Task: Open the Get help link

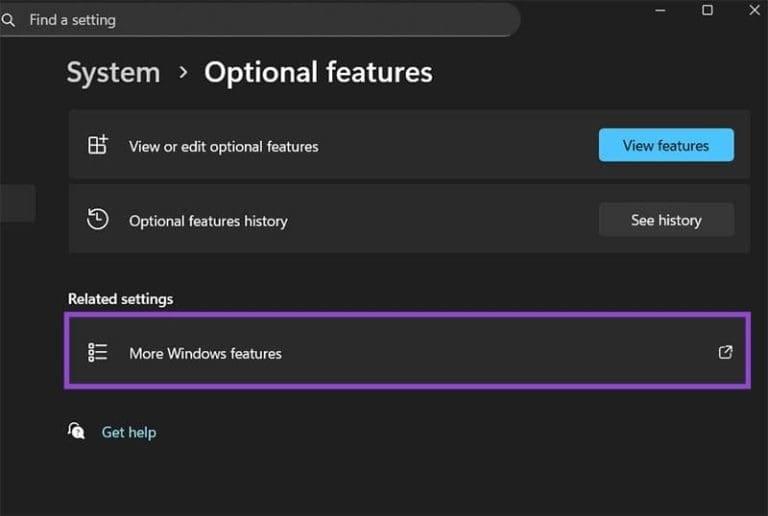Action: tap(129, 432)
